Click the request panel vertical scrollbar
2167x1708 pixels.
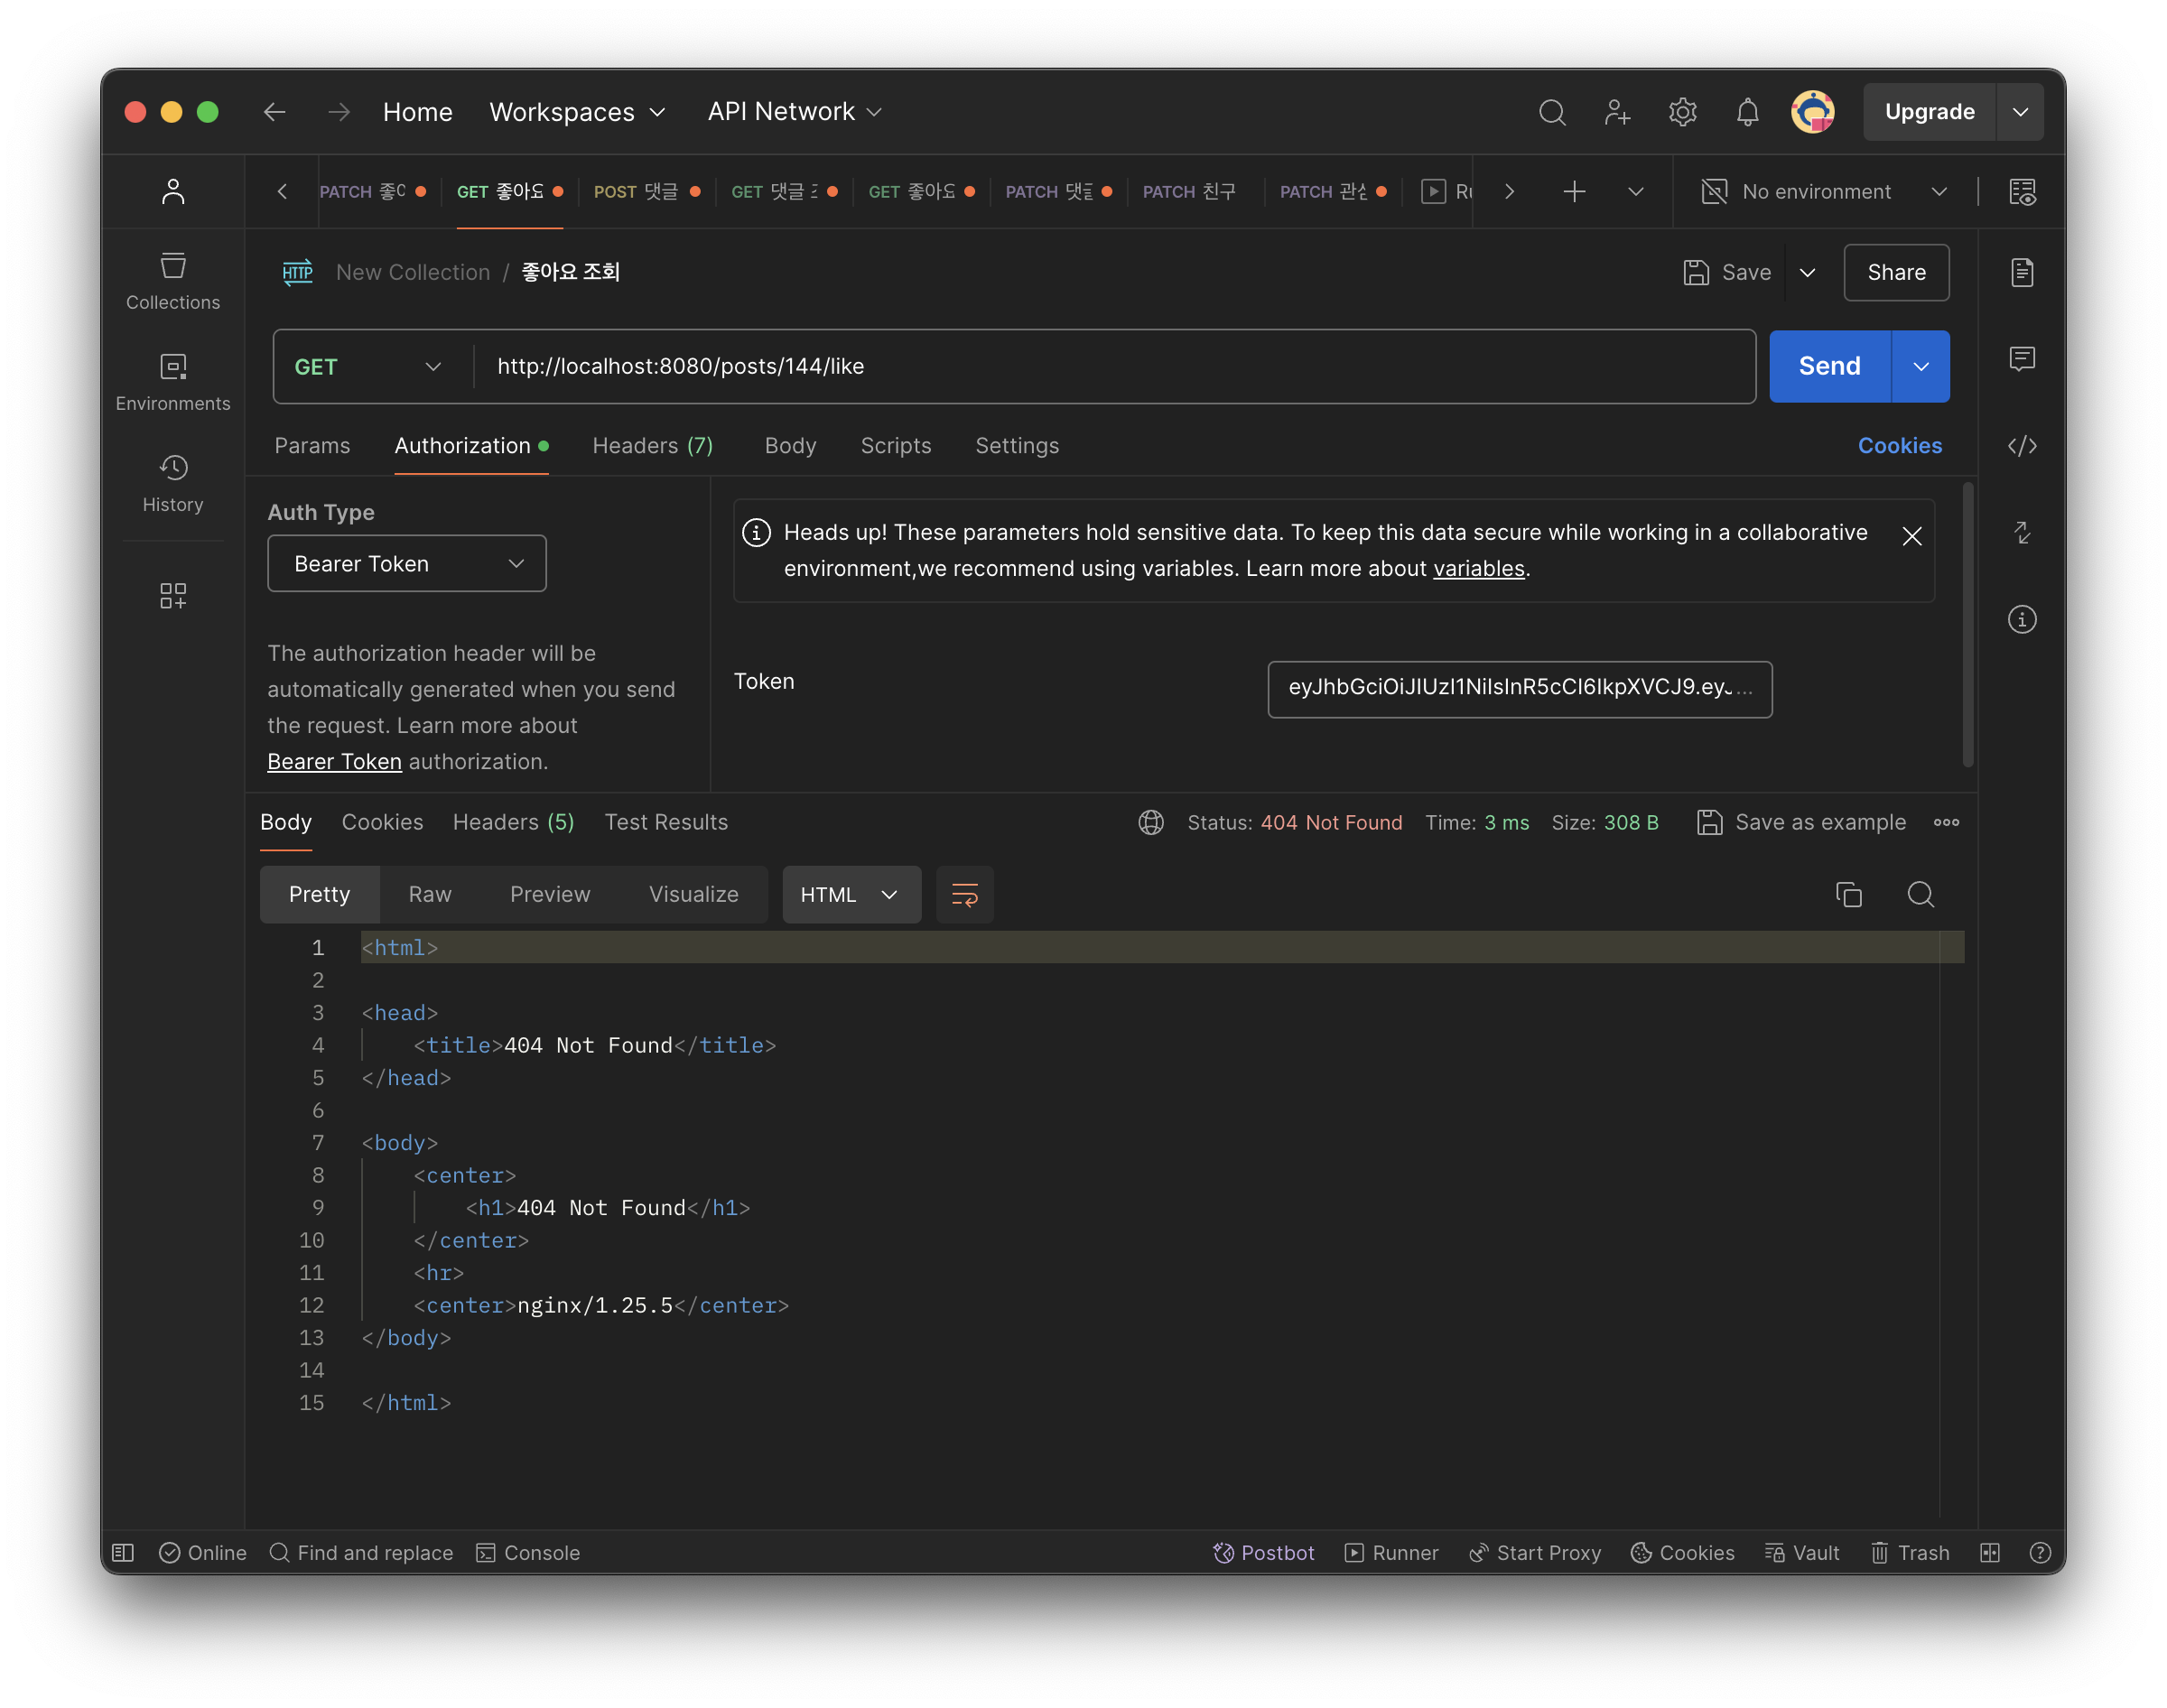coord(1967,625)
